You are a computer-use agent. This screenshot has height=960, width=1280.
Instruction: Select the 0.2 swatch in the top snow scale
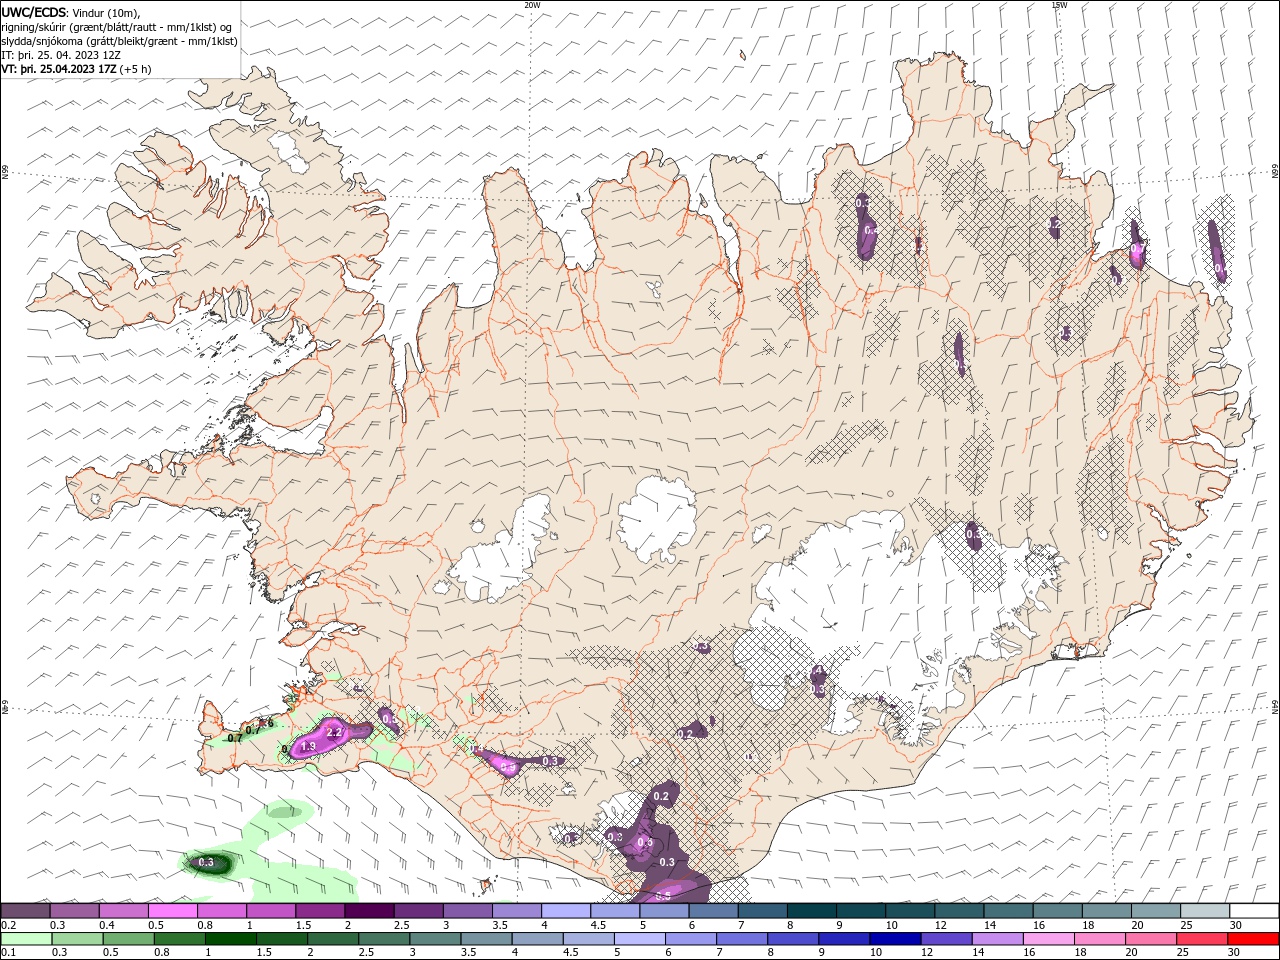pos(25,910)
